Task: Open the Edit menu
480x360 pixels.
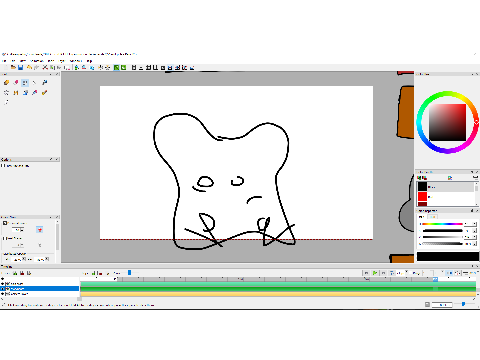Action: (13, 61)
